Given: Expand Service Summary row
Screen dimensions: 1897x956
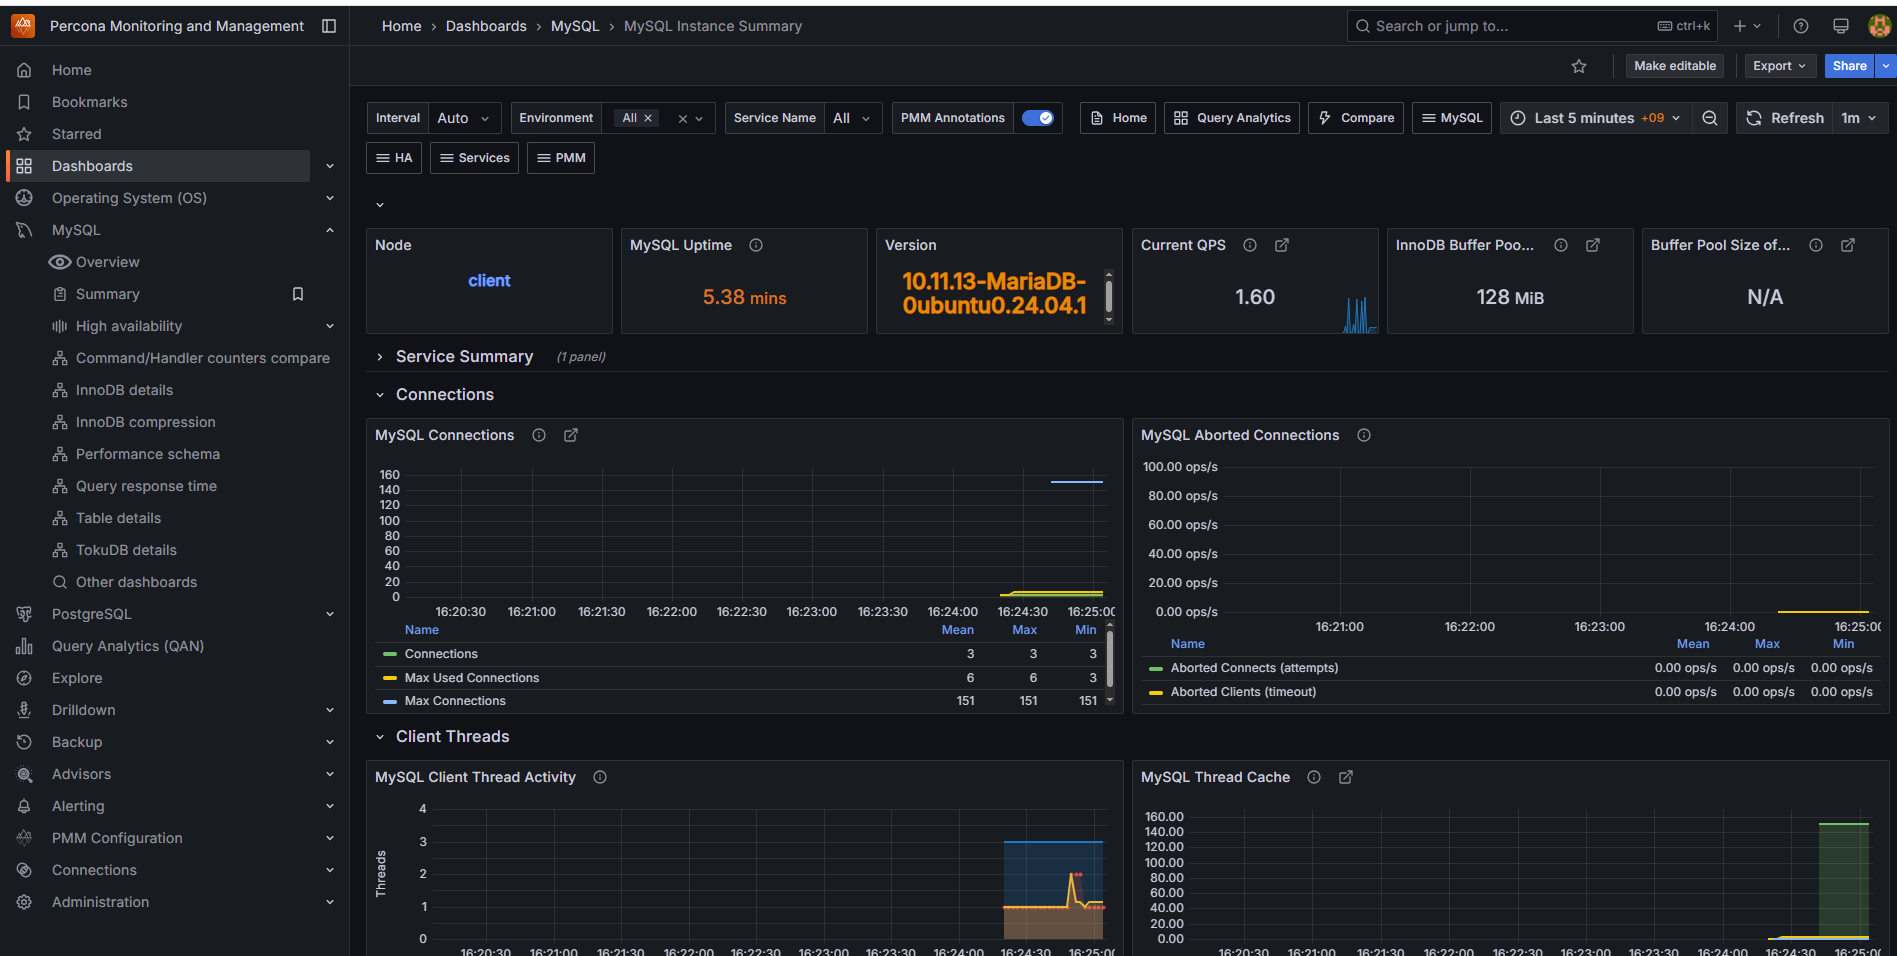Looking at the screenshot, I should [464, 357].
